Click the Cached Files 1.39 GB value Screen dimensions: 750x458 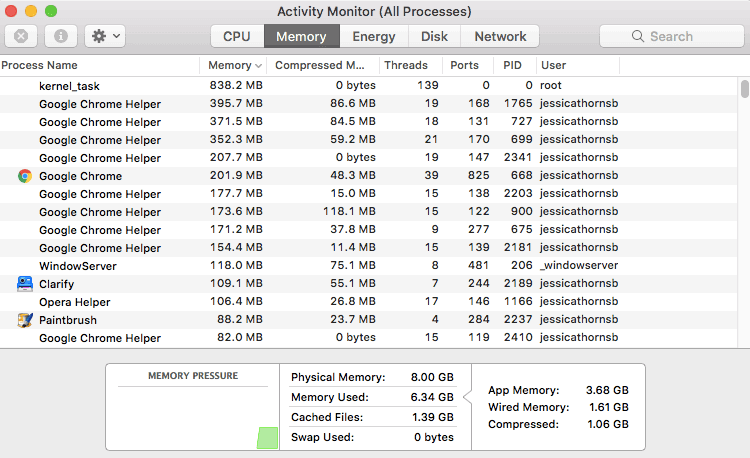[x=433, y=417]
